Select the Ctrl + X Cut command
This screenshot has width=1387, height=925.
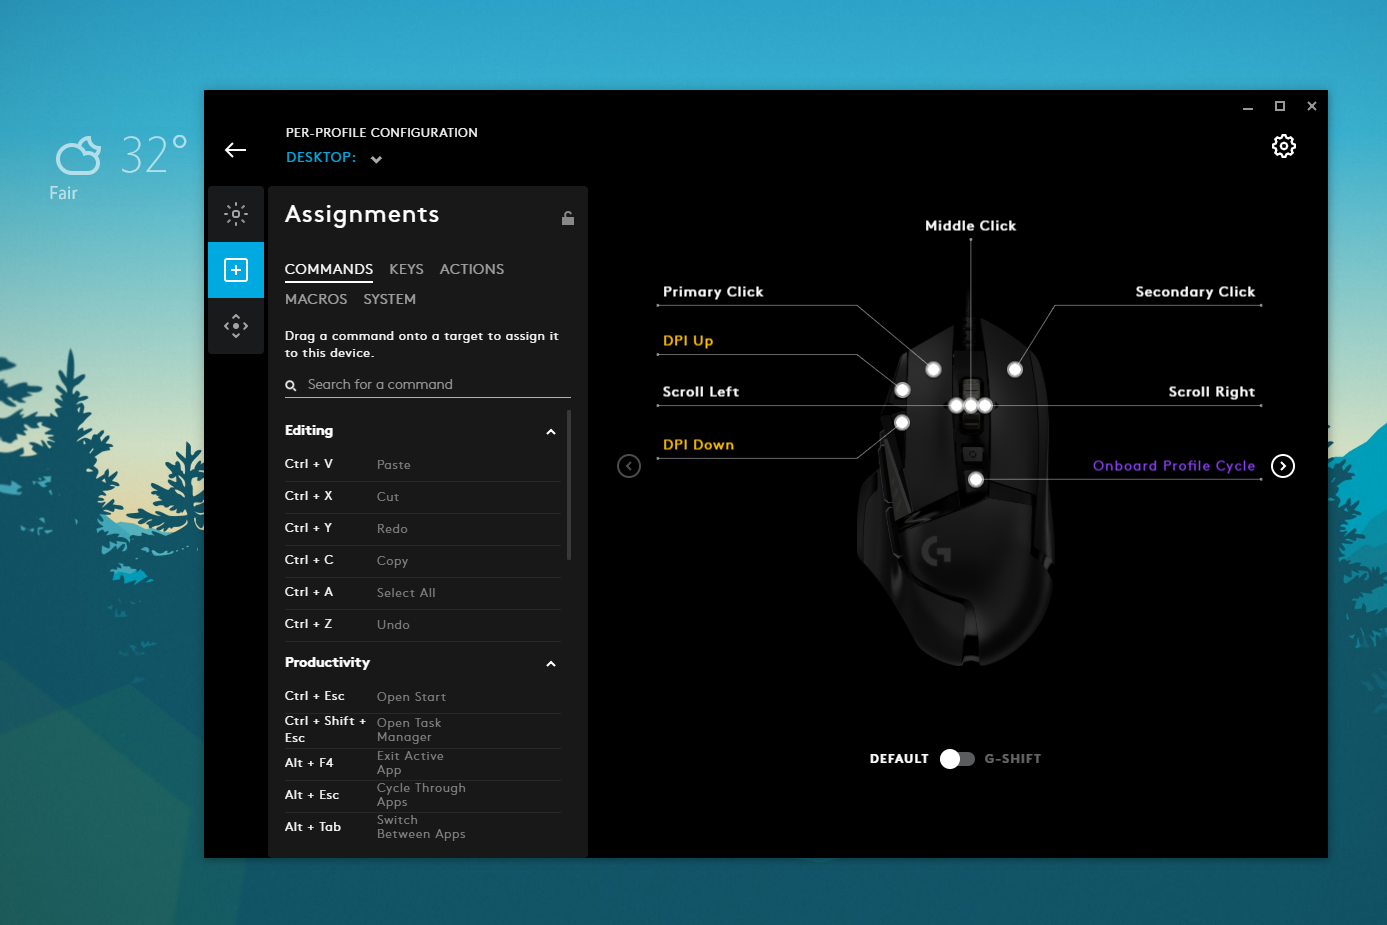coord(422,497)
